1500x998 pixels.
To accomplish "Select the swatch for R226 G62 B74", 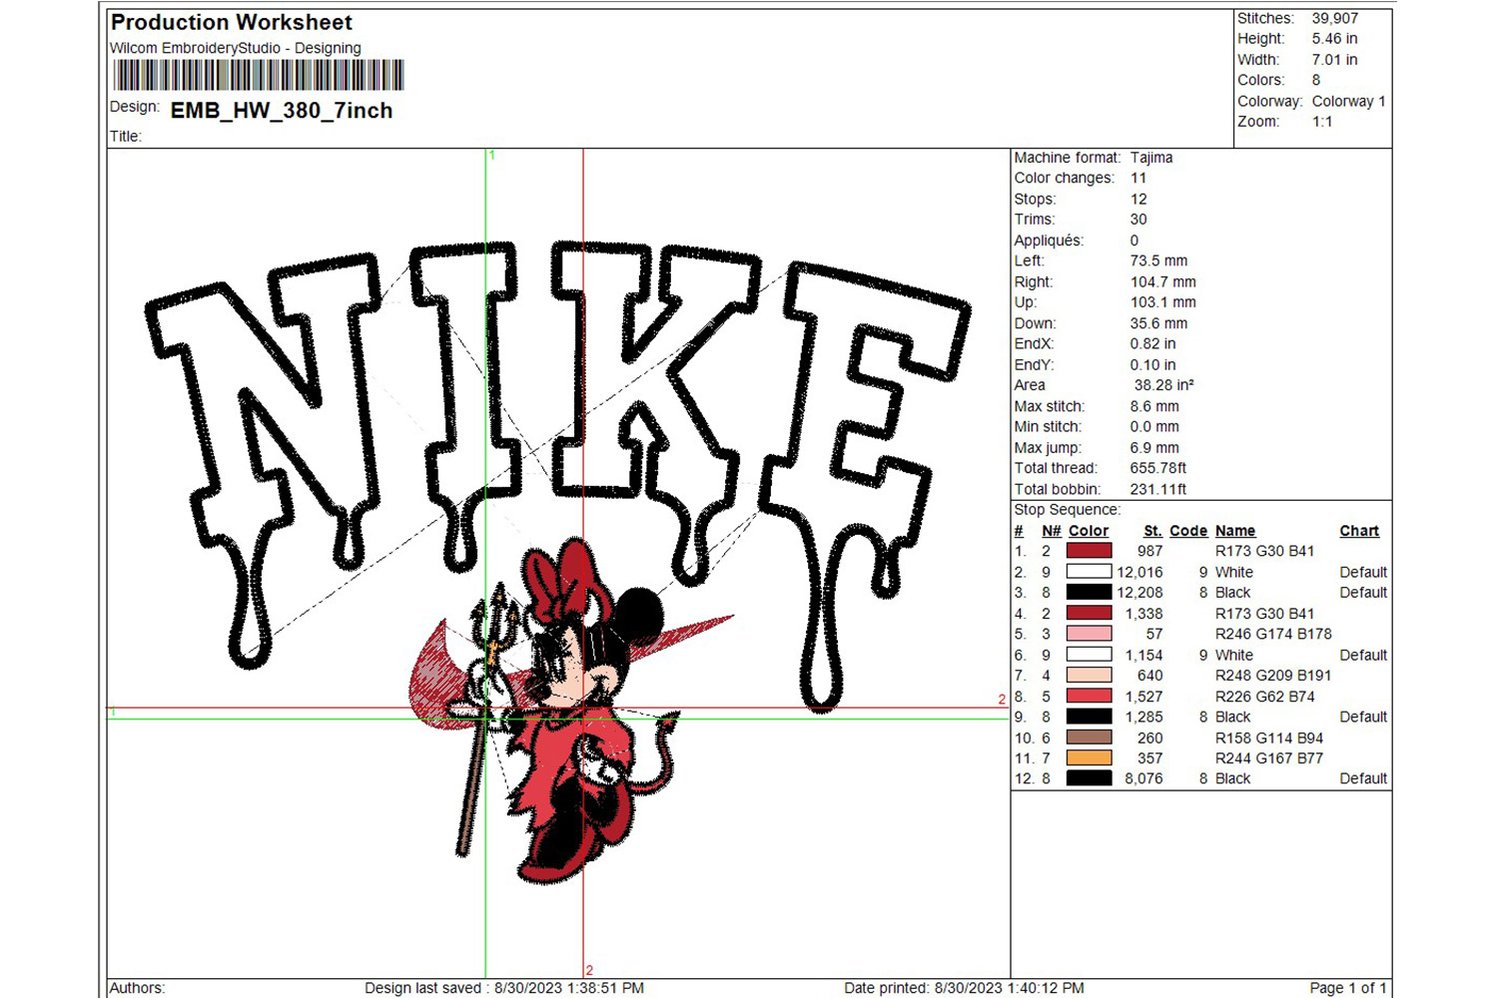I will point(1089,696).
